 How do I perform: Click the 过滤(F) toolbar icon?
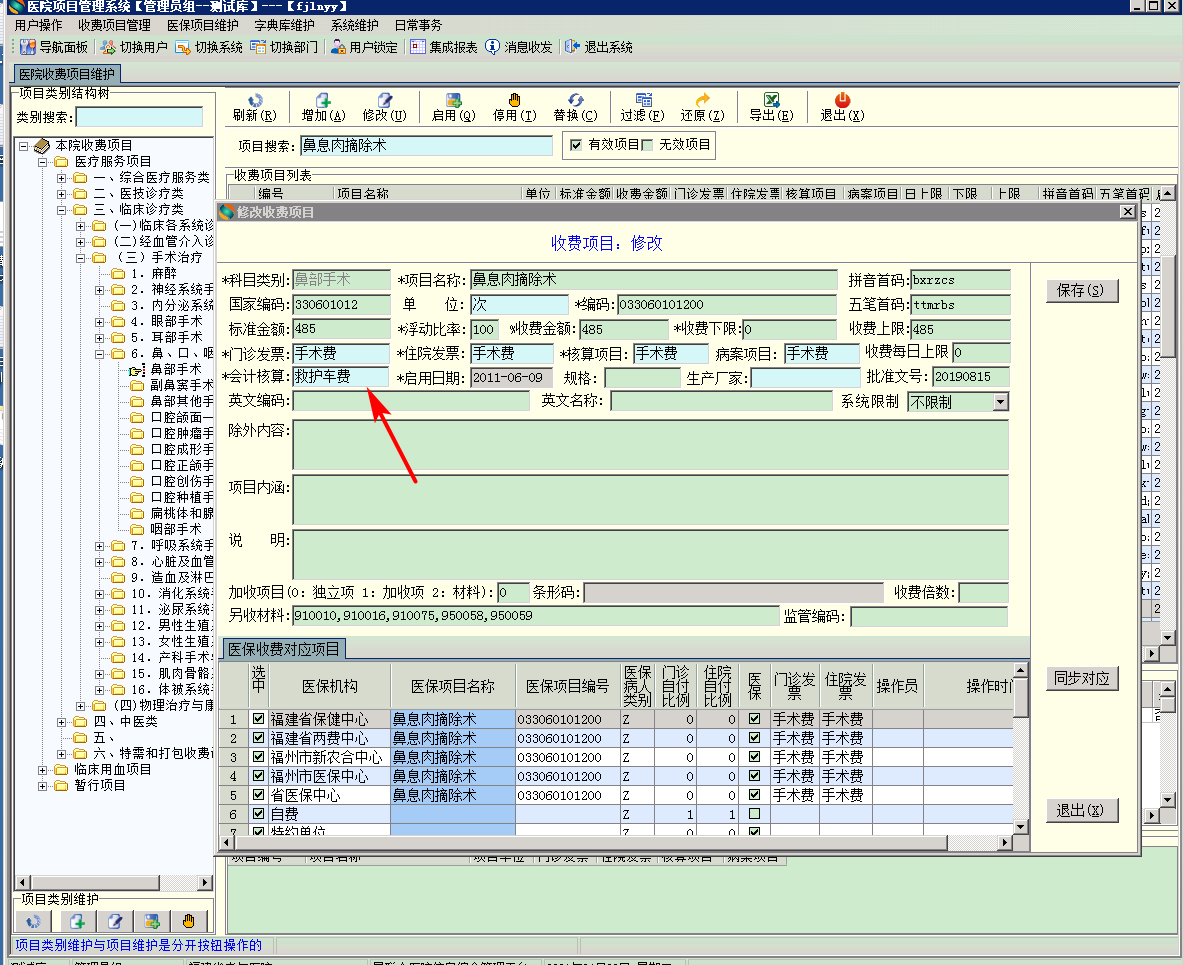(x=643, y=100)
